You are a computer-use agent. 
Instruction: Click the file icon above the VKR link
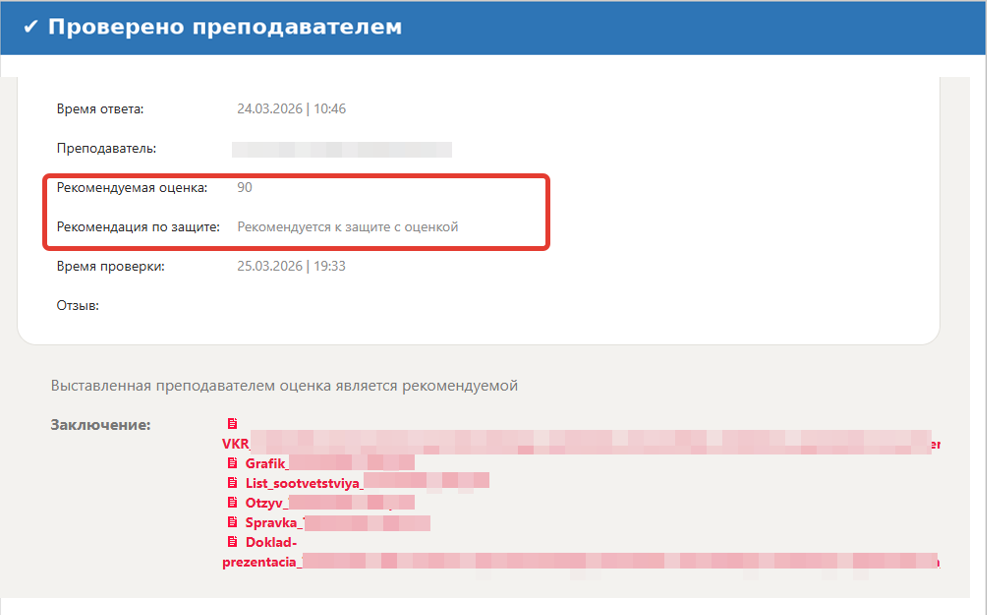pyautogui.click(x=233, y=424)
